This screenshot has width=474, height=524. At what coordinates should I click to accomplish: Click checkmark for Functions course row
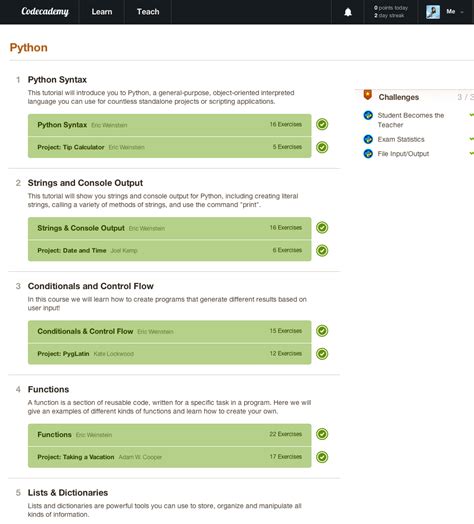pyautogui.click(x=322, y=434)
